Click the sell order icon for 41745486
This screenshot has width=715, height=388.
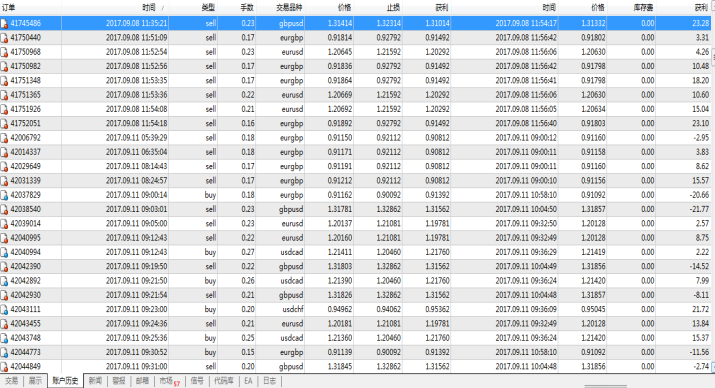pyautogui.click(x=4, y=23)
